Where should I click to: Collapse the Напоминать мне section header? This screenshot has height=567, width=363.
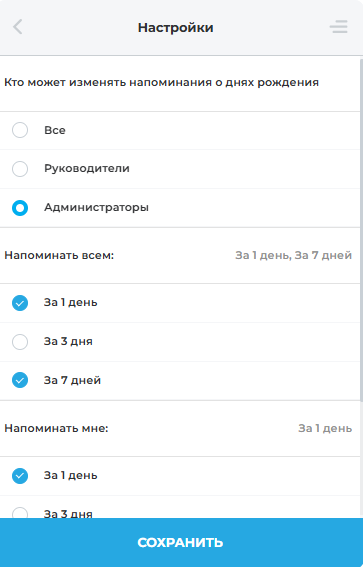tap(180, 429)
